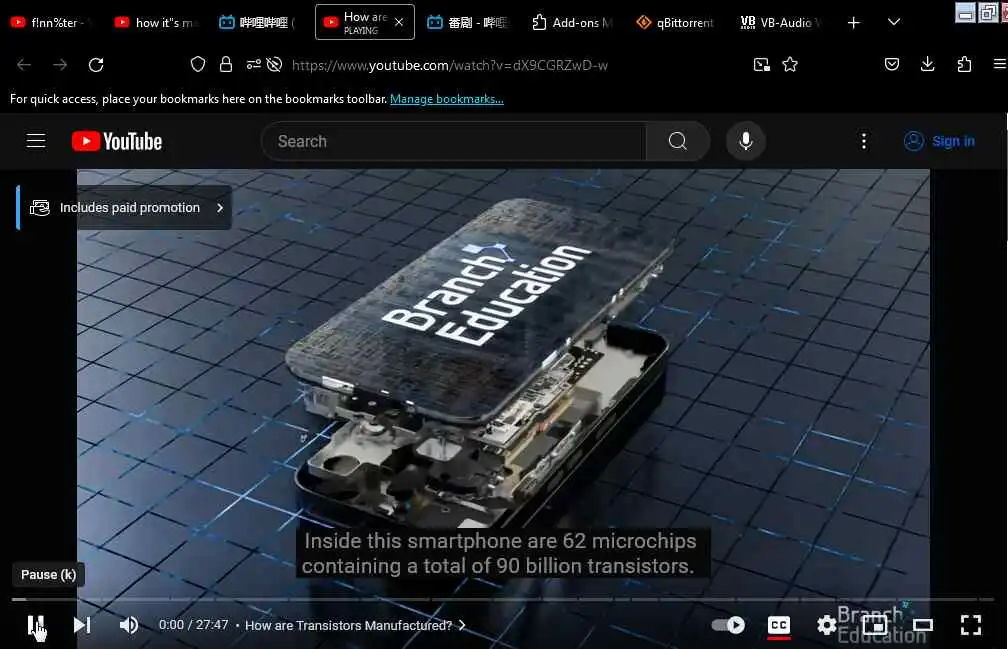Reload the current page

pos(96,65)
